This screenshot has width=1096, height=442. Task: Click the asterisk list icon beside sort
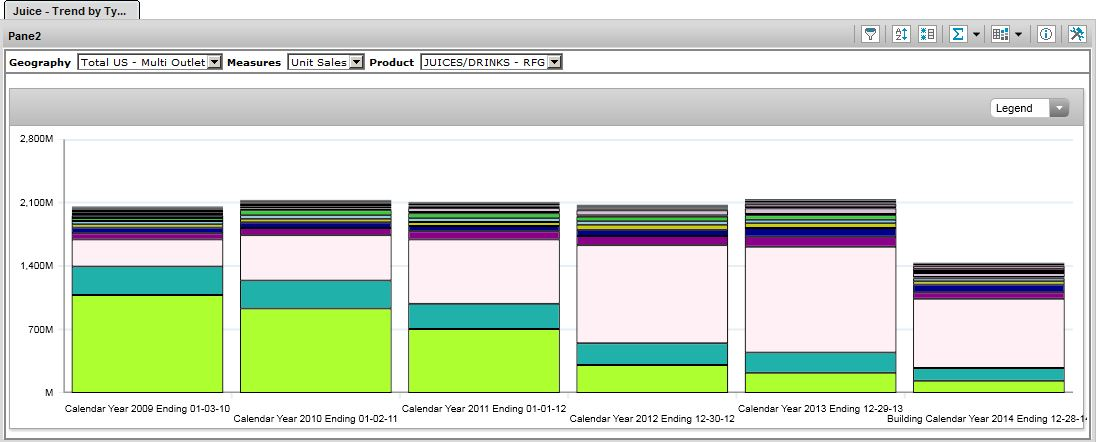(927, 34)
